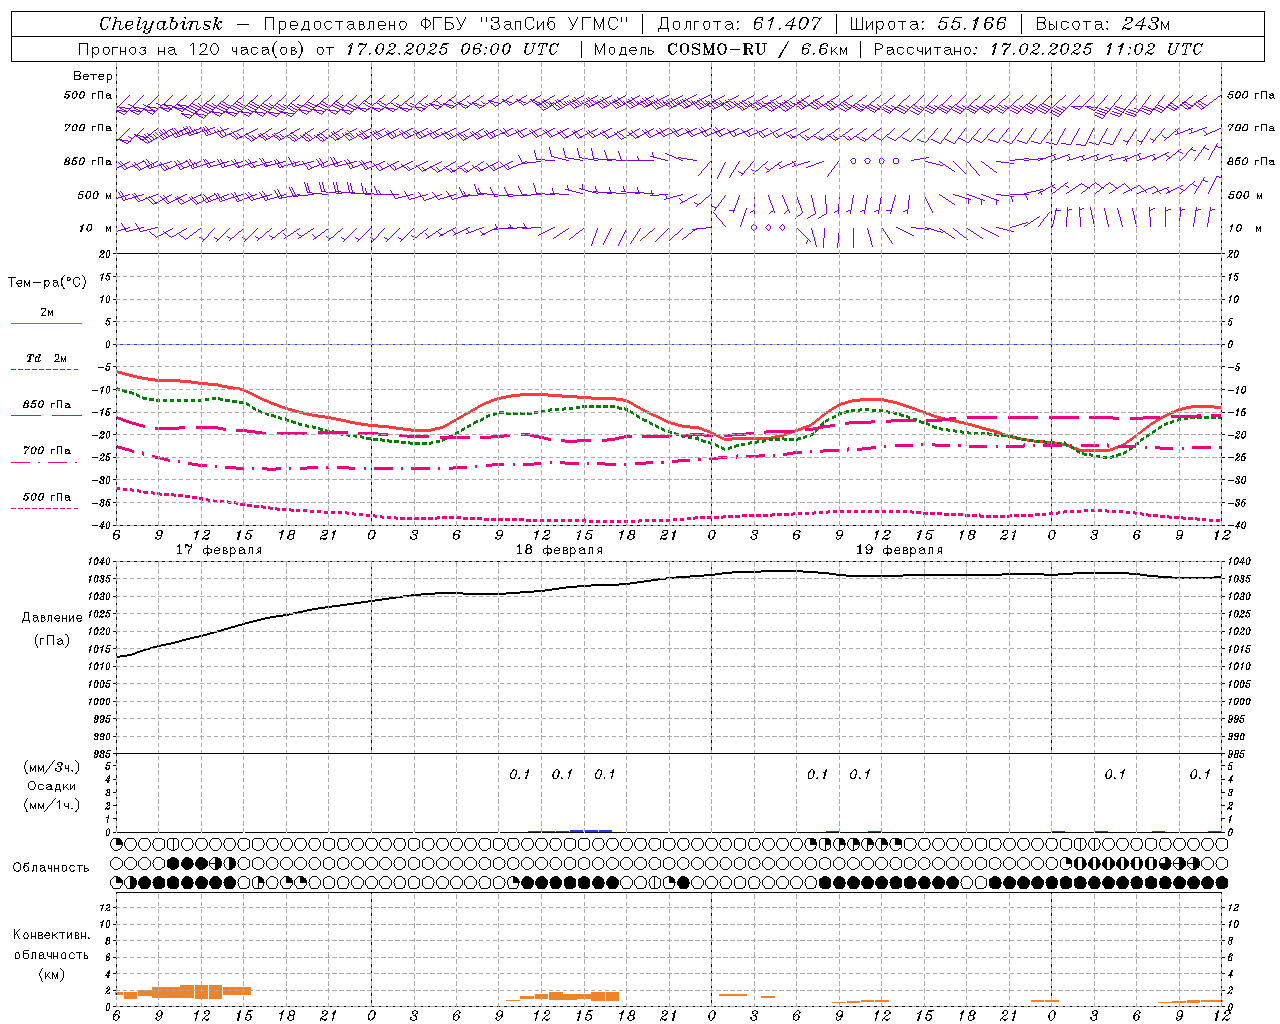Click the Chelyabinsk station title
1280x1024 pixels.
pos(161,24)
